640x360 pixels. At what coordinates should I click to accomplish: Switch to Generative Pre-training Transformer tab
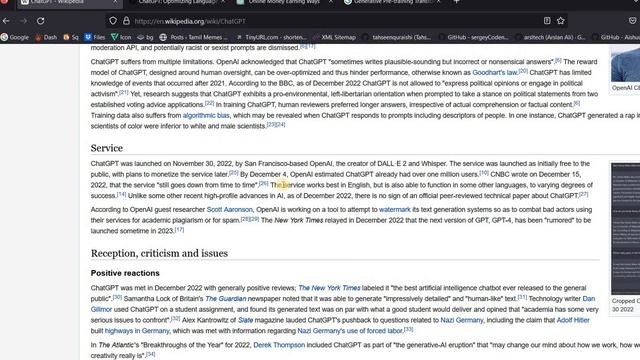tap(392, 2)
